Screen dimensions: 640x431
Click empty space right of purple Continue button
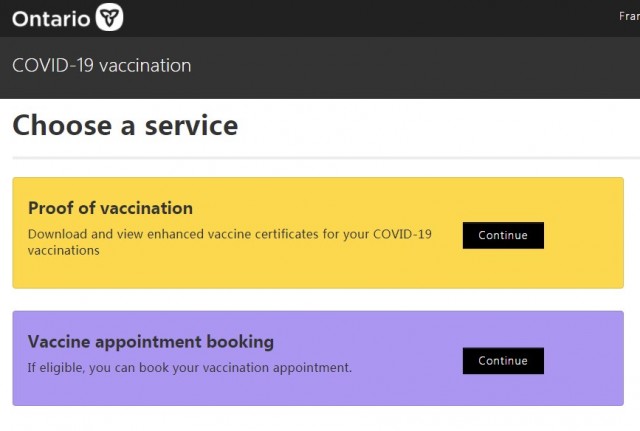(x=584, y=361)
